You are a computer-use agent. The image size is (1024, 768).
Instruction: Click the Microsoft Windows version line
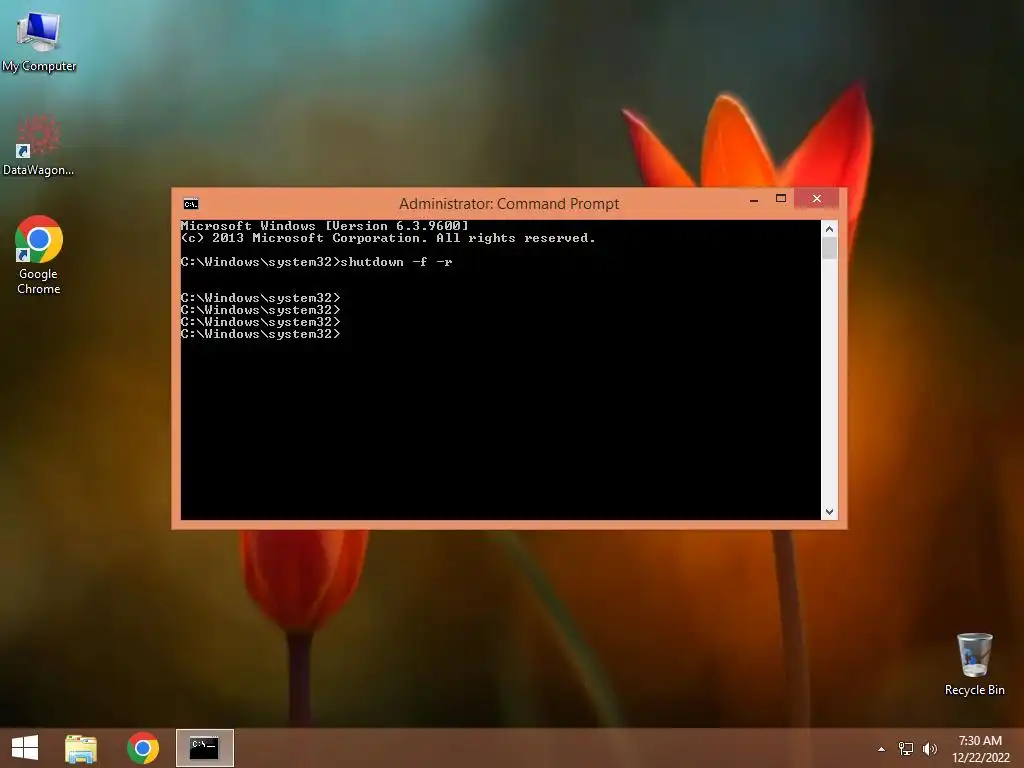click(x=325, y=225)
